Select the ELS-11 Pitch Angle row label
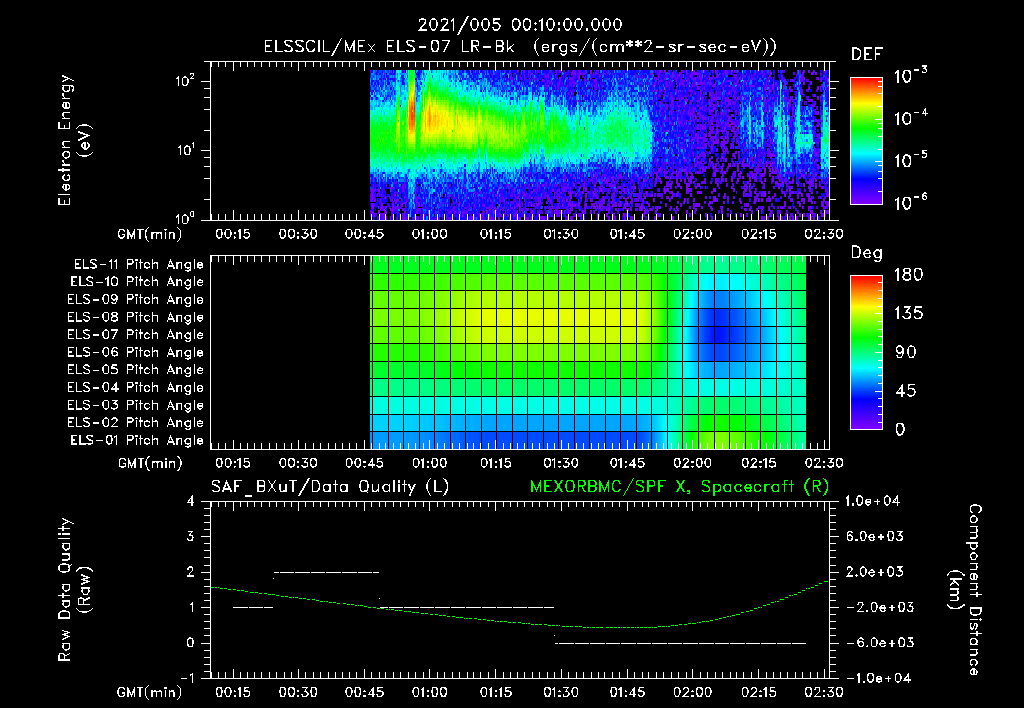Screen dimensions: 1024x708 tap(138, 265)
